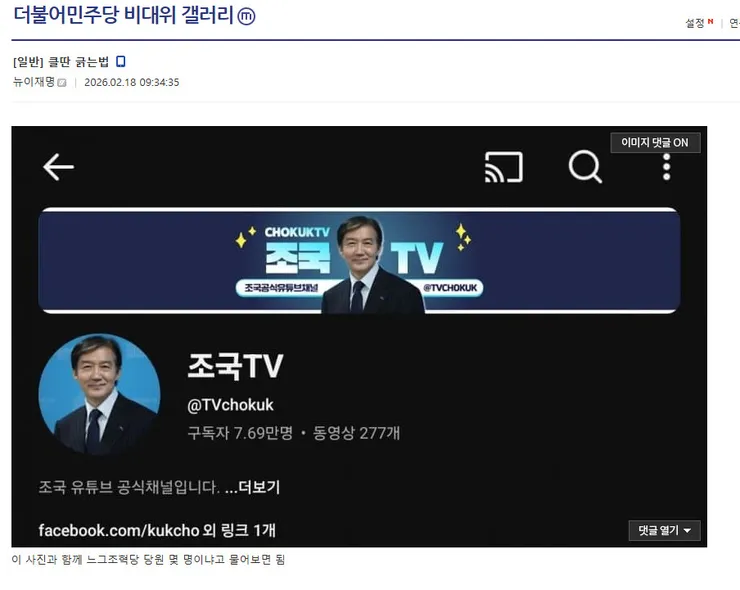Image resolution: width=740 pixels, height=590 pixels.
Task: Open 더불어민주당 비대위 갤러리 title link
Action: 124,16
